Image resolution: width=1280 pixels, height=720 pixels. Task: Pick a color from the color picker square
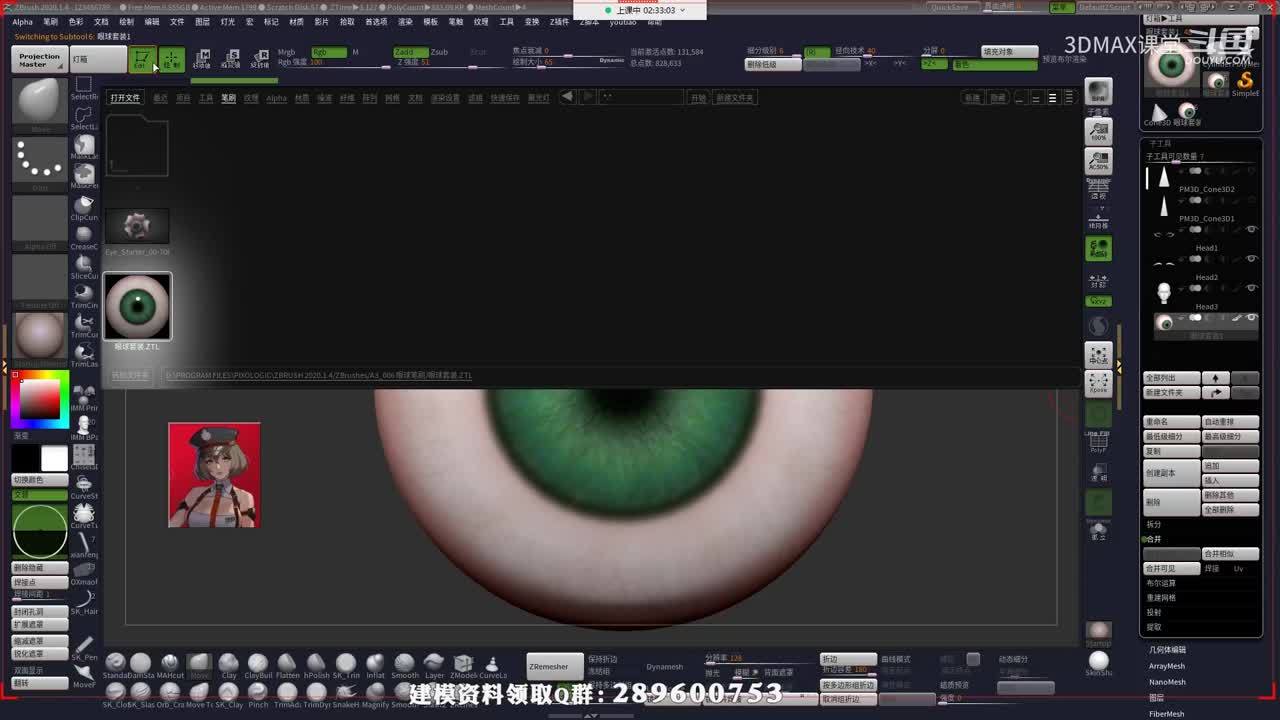(40, 399)
